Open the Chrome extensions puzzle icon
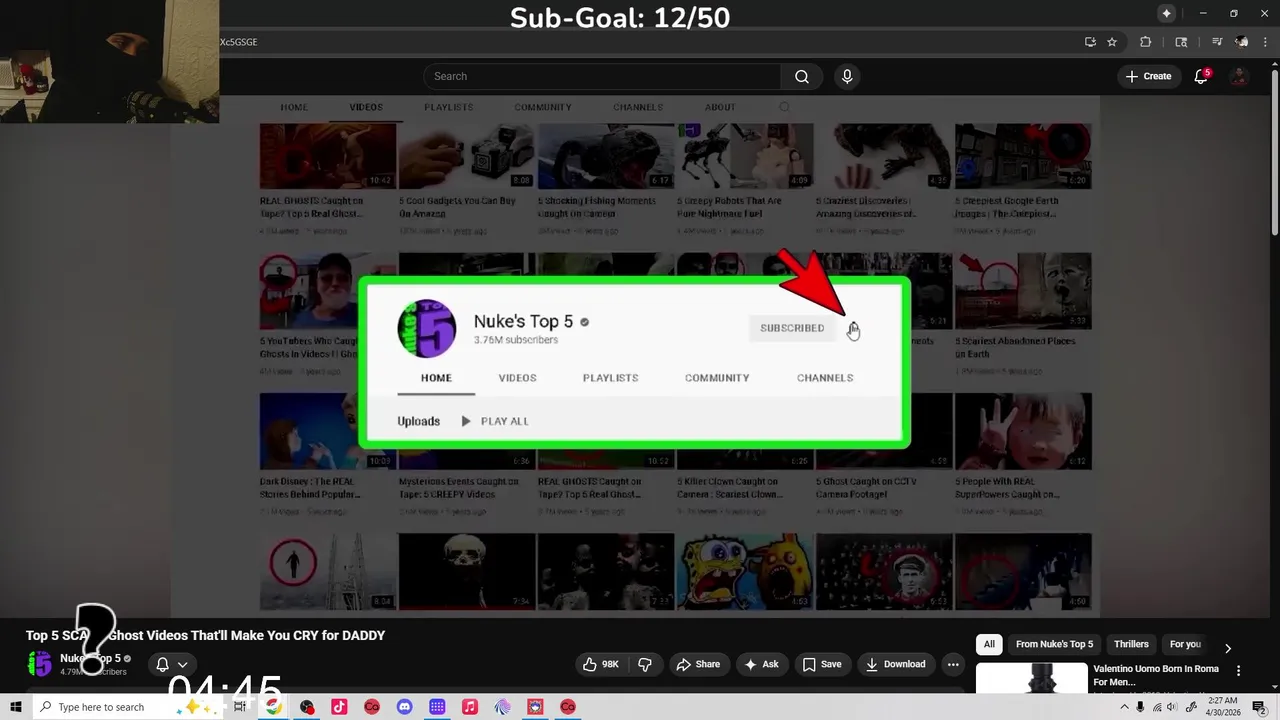This screenshot has width=1280, height=720. (x=1146, y=42)
